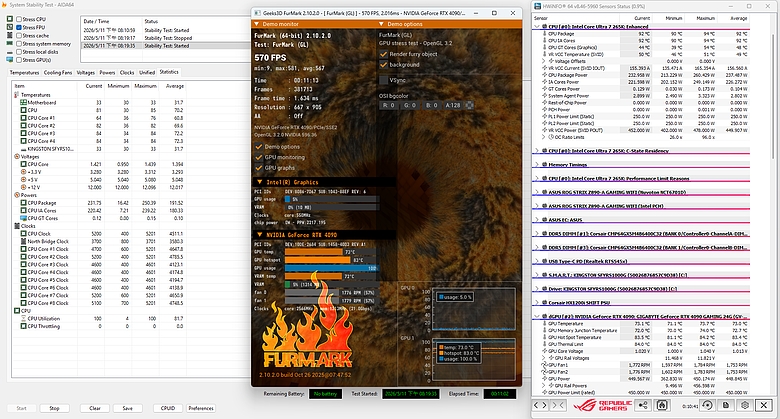The height and width of the screenshot is (419, 780).
Task: Switch to the Temperatures tab
Action: 24,73
